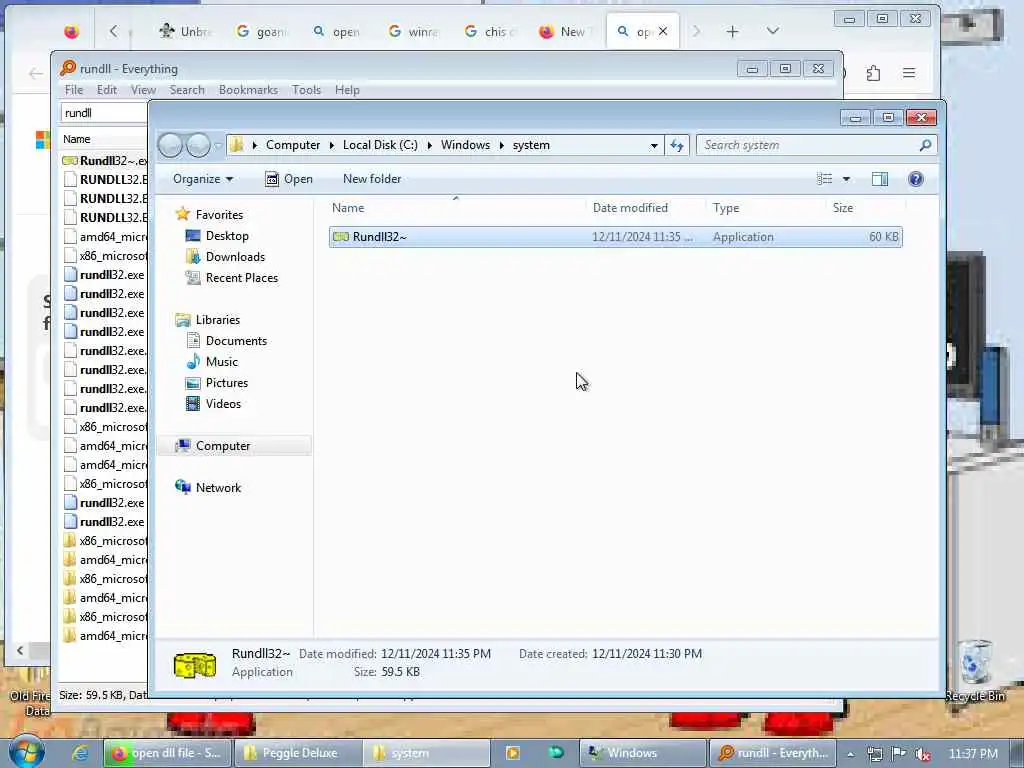The width and height of the screenshot is (1024, 768).
Task: Open a new tab in Firefox
Action: click(732, 31)
